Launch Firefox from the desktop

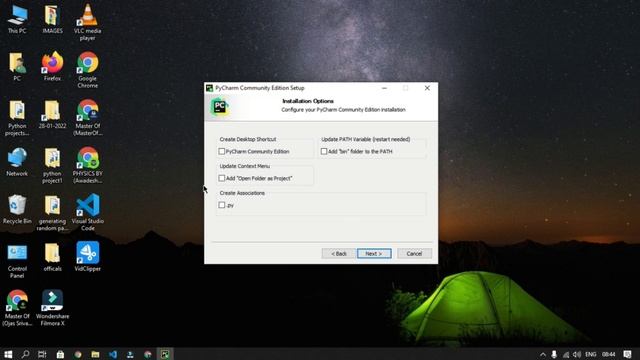tap(52, 67)
